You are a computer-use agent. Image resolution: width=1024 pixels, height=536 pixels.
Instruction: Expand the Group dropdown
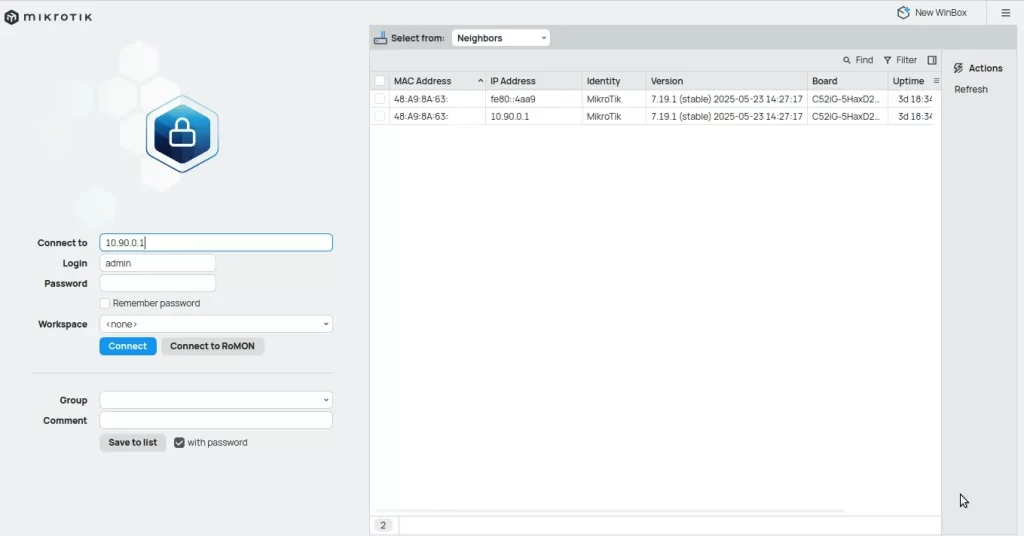click(216, 400)
